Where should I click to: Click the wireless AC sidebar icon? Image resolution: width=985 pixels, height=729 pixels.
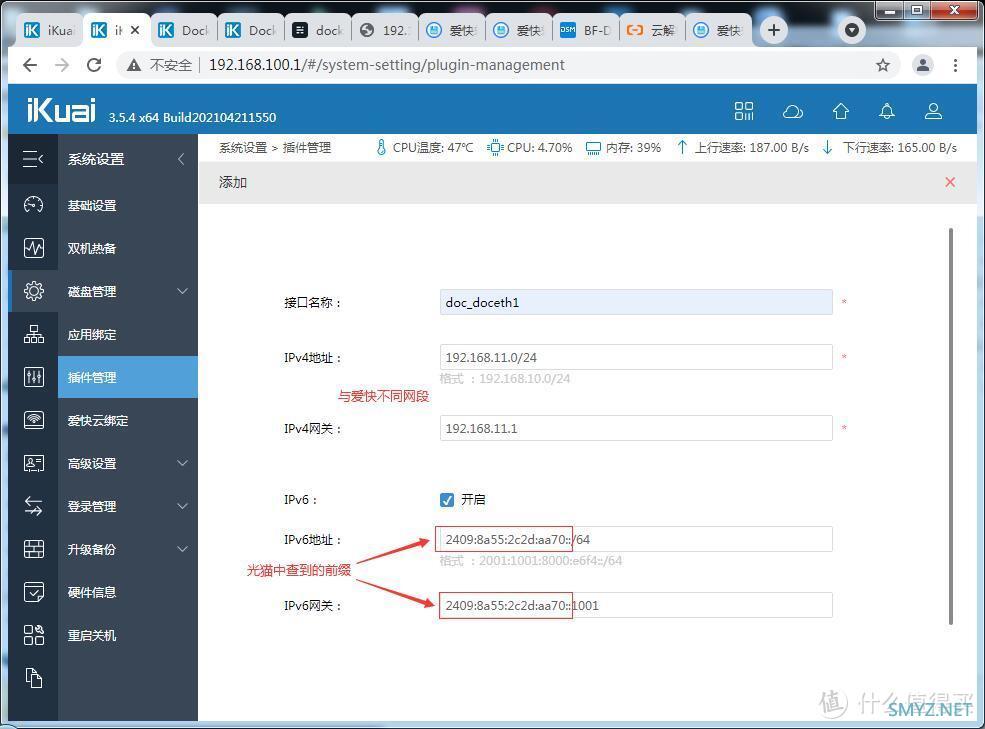[33, 420]
